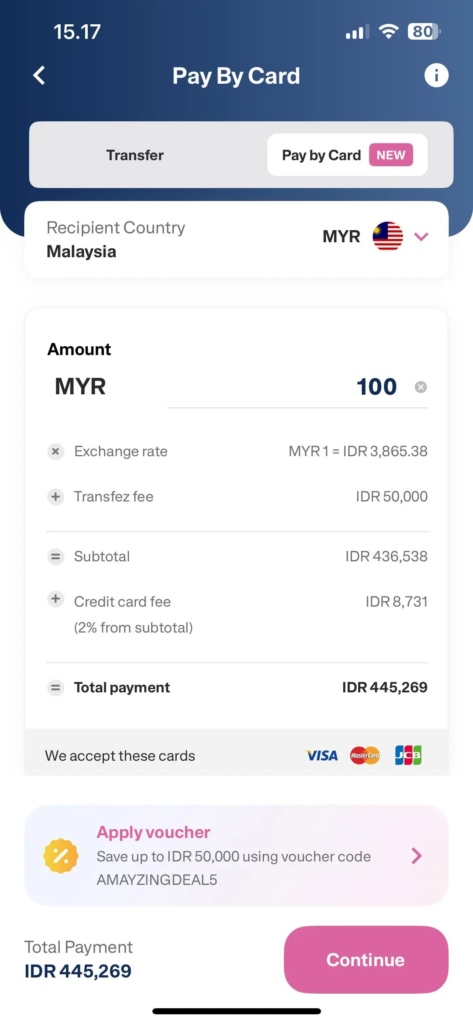
Task: Tap the equals icon beside Total payment
Action: (56, 688)
